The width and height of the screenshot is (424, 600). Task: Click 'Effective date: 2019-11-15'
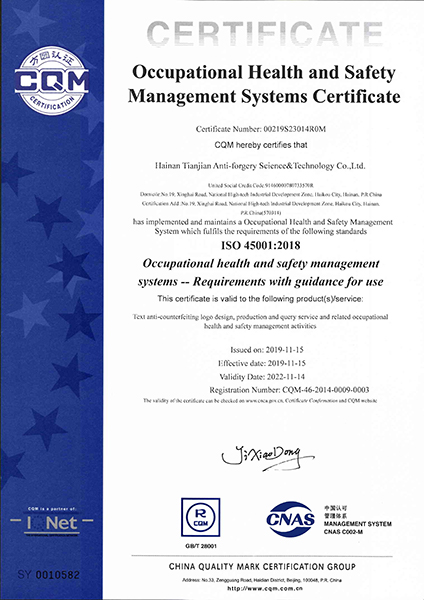262,363
